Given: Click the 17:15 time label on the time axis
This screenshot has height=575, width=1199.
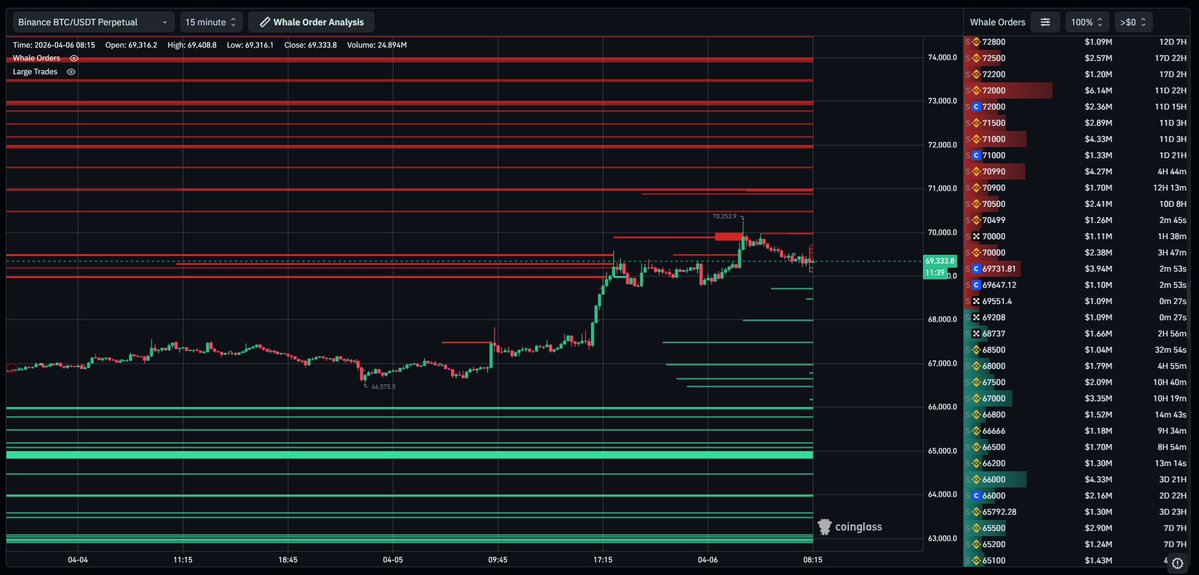Looking at the screenshot, I should [603, 560].
